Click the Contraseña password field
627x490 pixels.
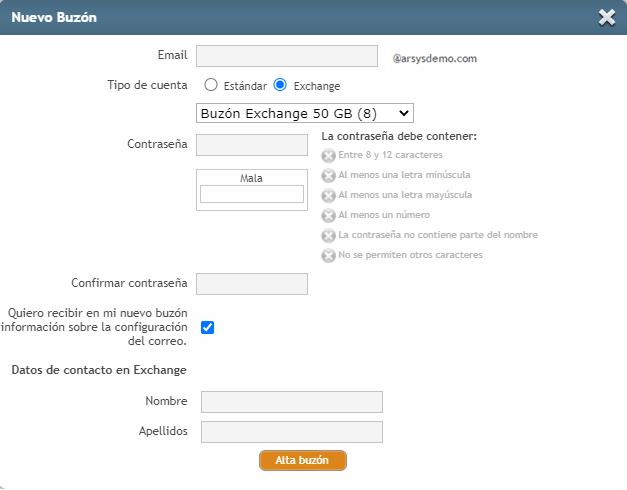coord(252,145)
